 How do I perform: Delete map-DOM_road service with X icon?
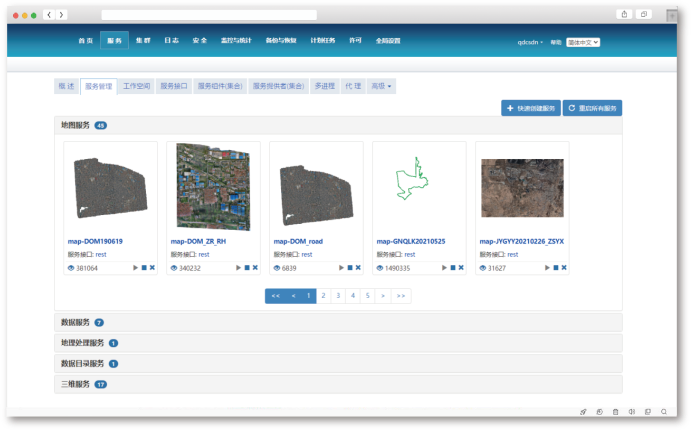(x=358, y=268)
